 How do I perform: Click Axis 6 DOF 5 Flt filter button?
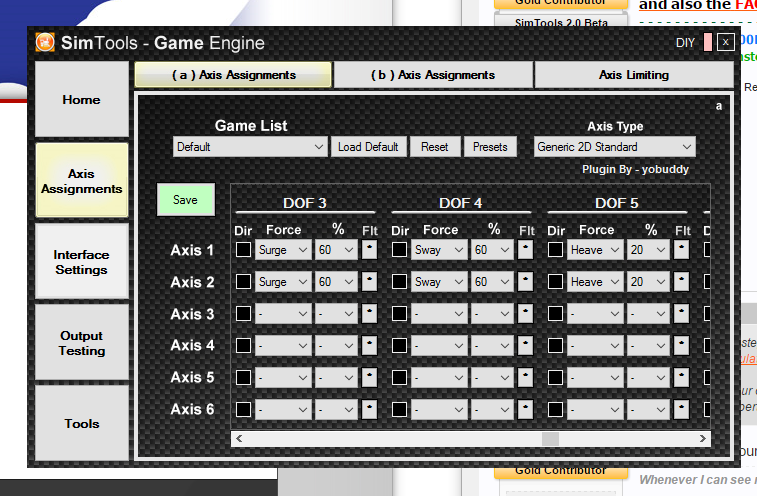[681, 409]
